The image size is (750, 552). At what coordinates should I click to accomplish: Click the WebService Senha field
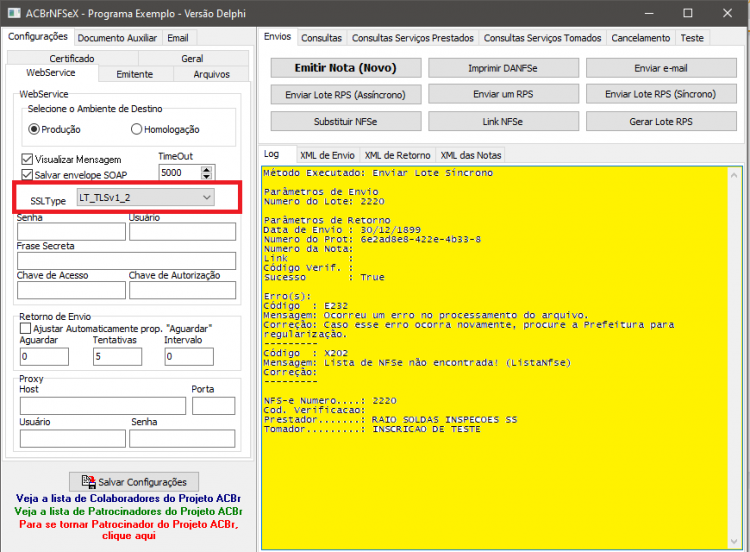[71, 232]
